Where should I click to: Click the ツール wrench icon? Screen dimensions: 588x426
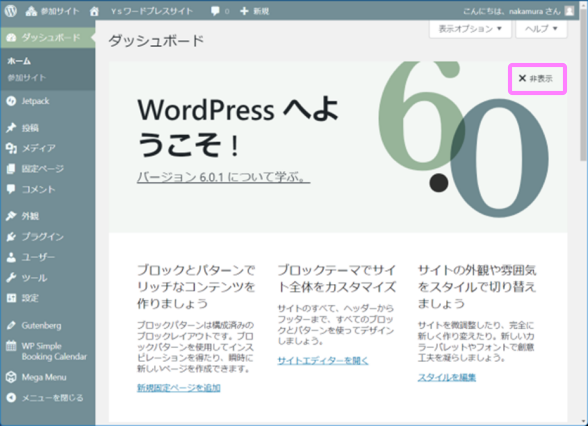(11, 278)
